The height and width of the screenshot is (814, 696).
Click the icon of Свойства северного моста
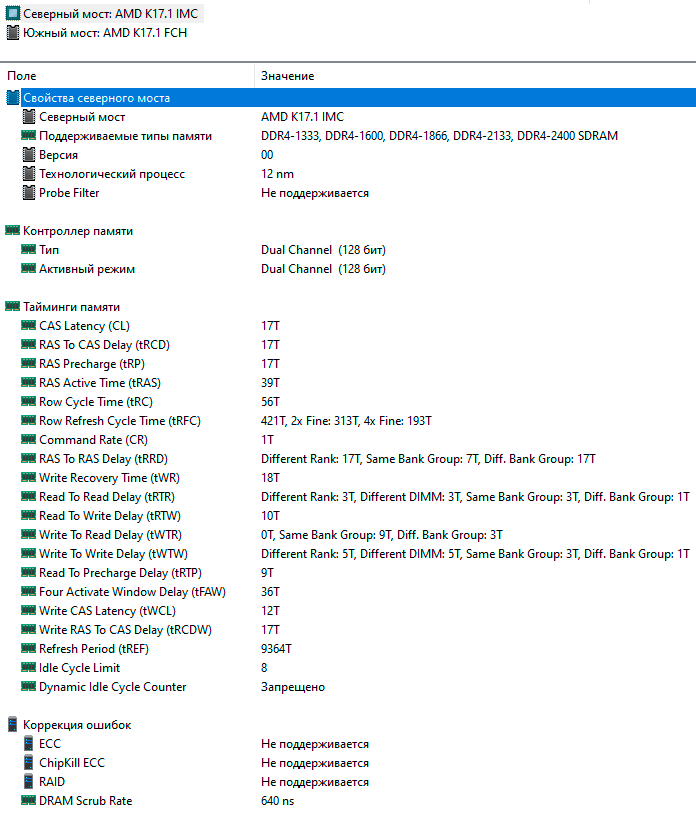pos(12,98)
